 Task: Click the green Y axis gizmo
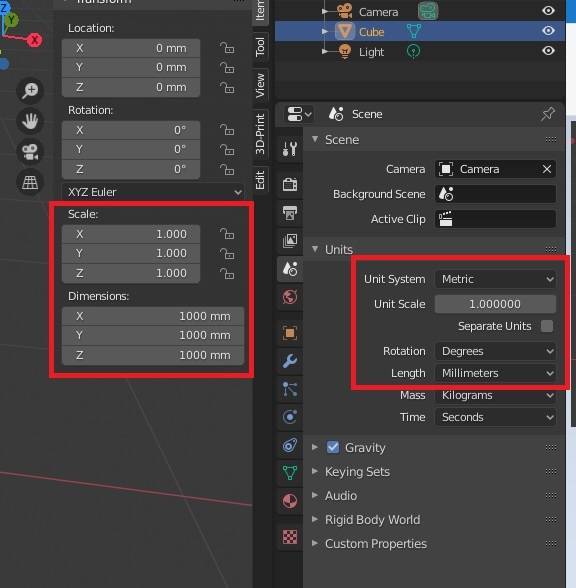point(12,20)
